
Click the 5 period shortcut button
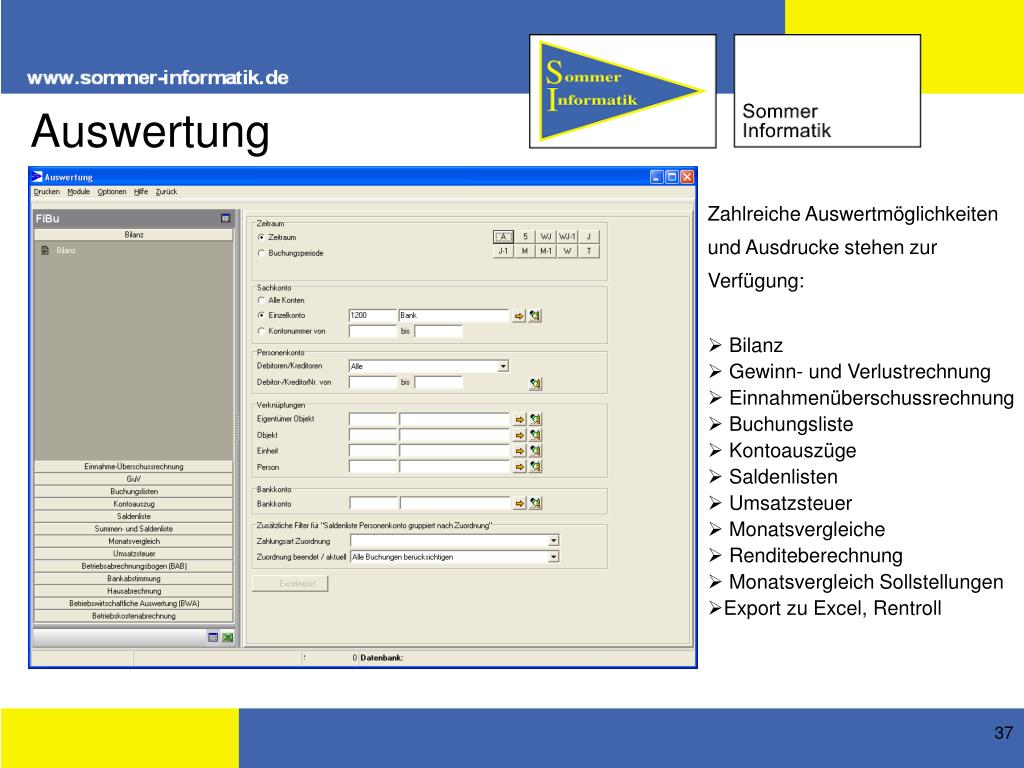pos(524,237)
